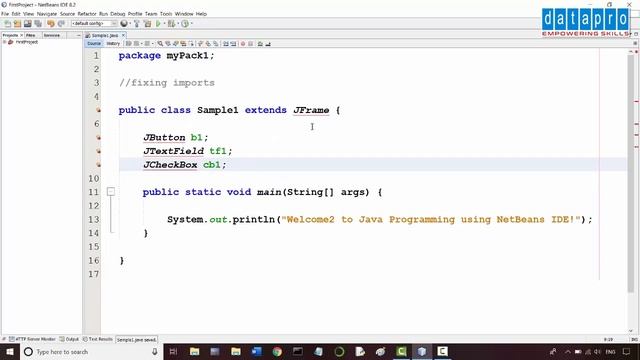640x360 pixels.
Task: Open the Navigate menu
Action: (47, 14)
